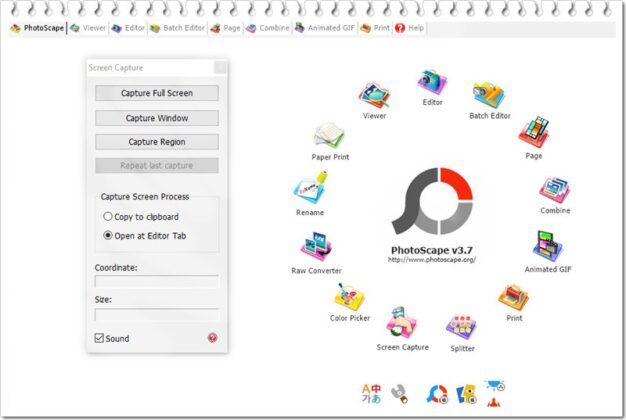
Task: Click the blue and yellow card icon
Action: coord(466,394)
